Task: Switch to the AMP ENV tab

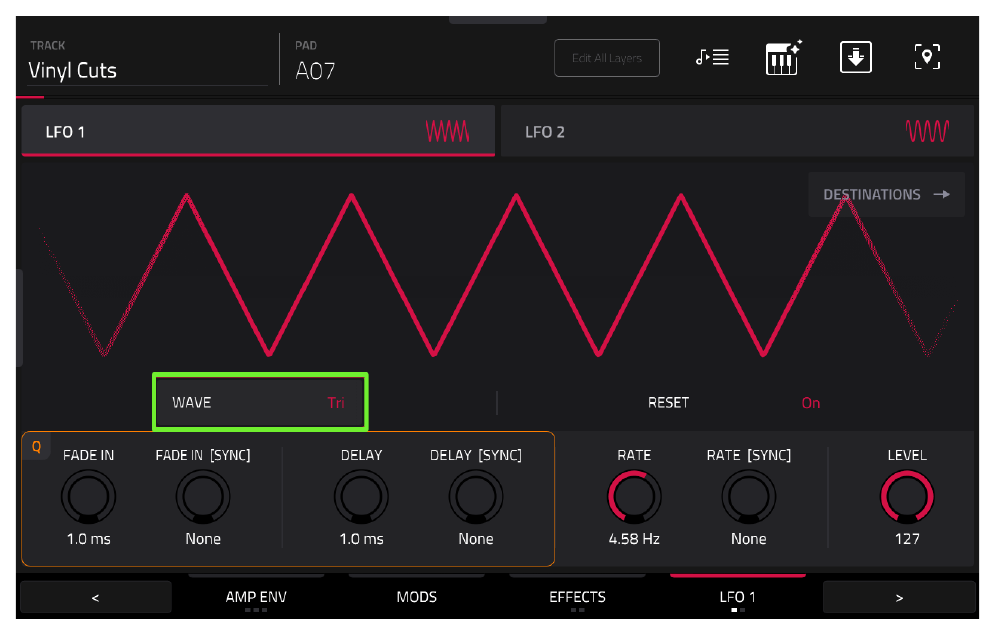Action: click(x=256, y=597)
